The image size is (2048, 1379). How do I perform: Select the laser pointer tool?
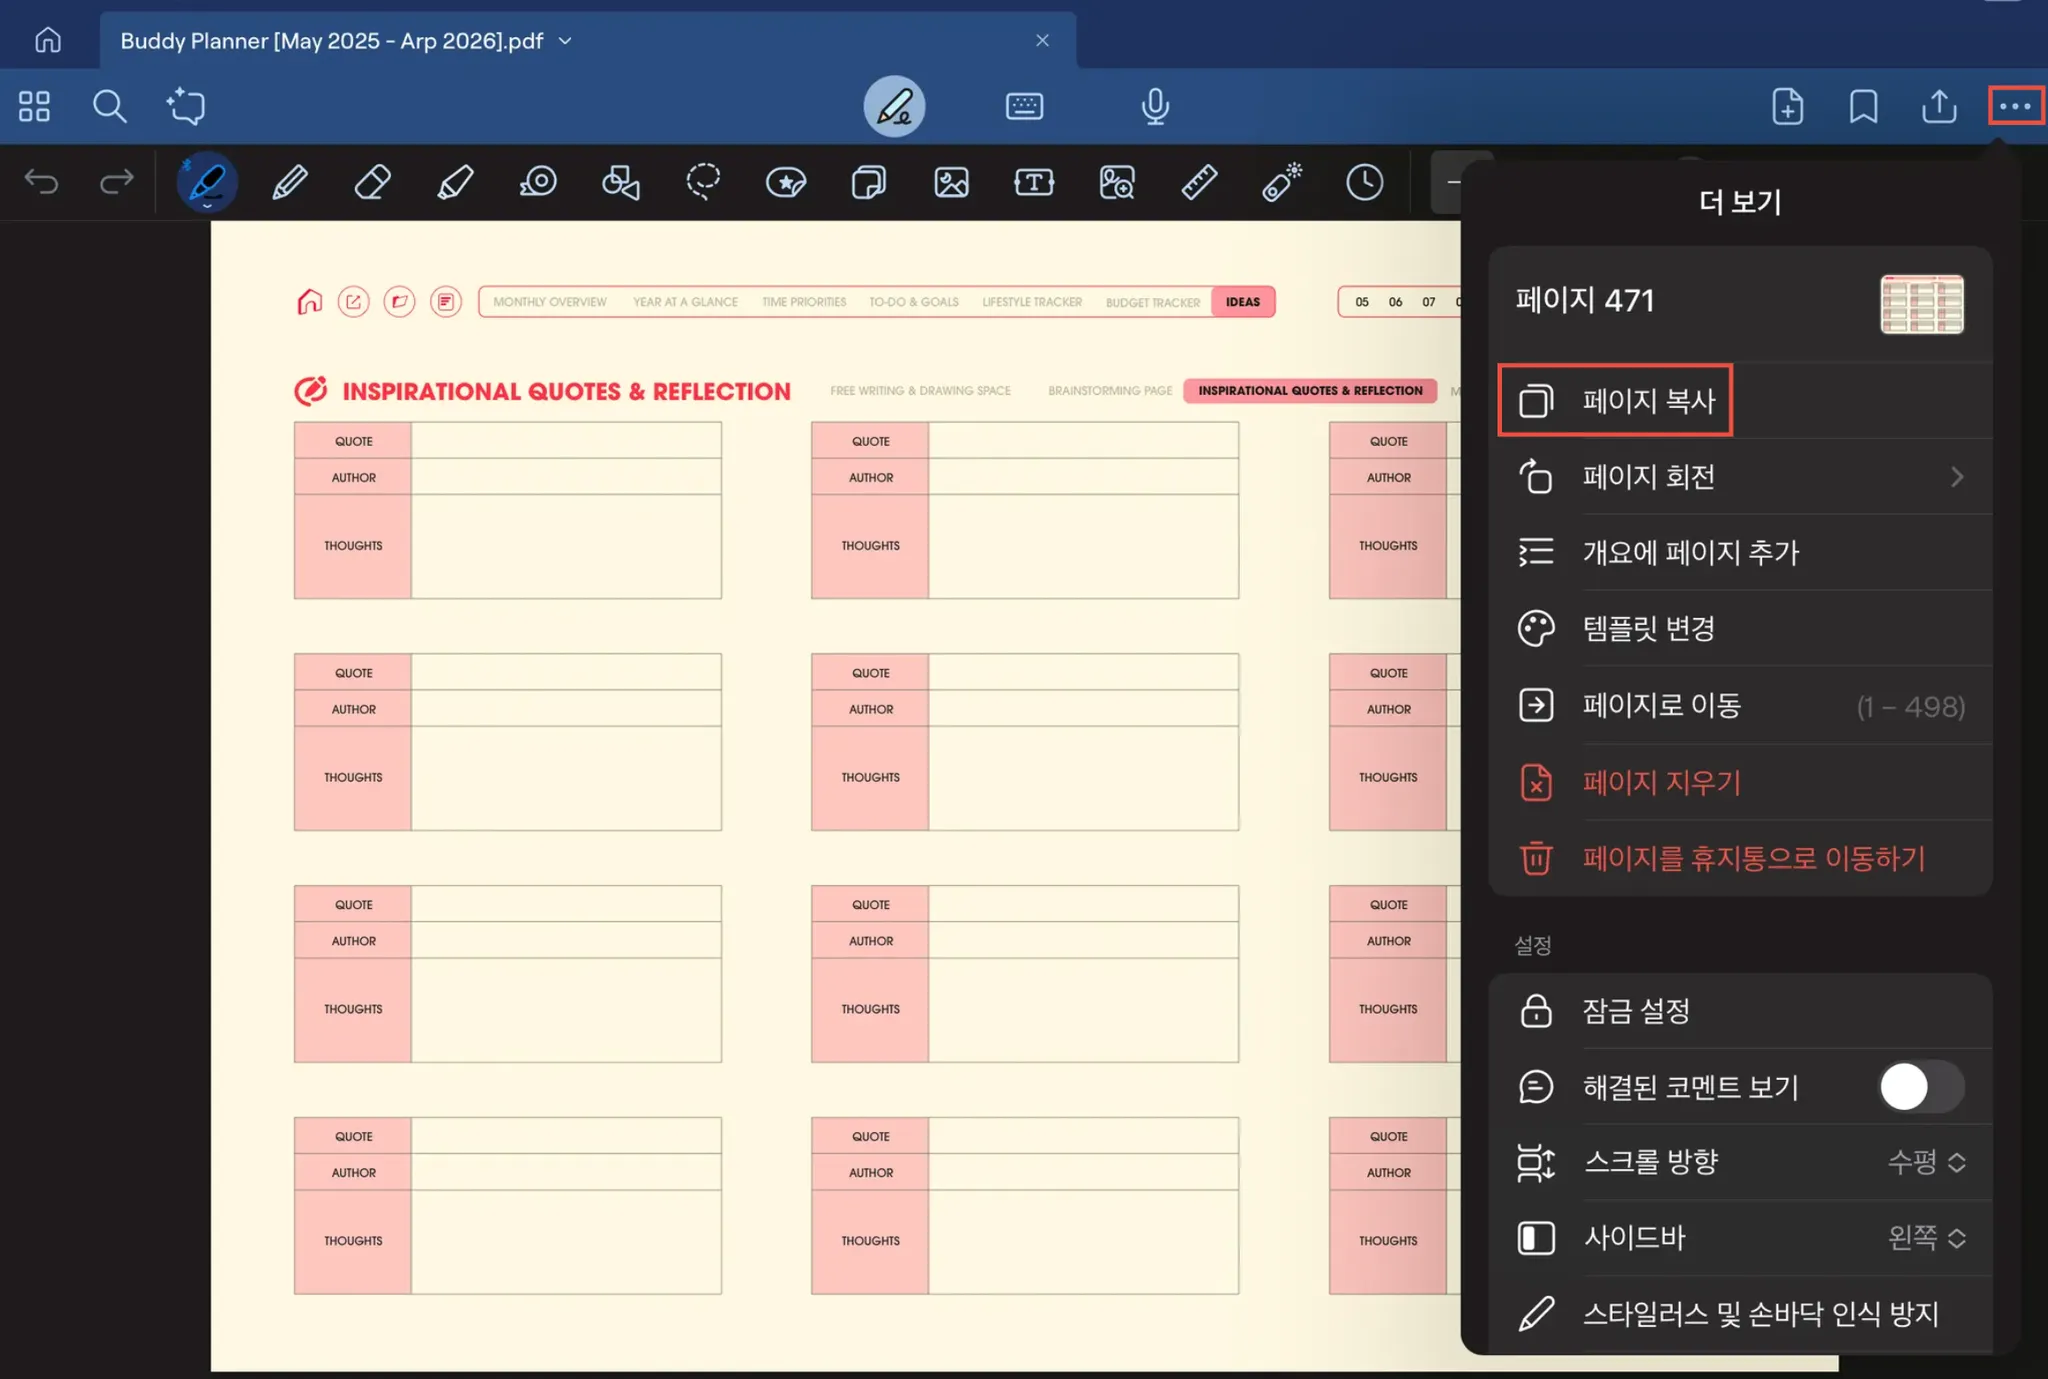coord(1281,182)
